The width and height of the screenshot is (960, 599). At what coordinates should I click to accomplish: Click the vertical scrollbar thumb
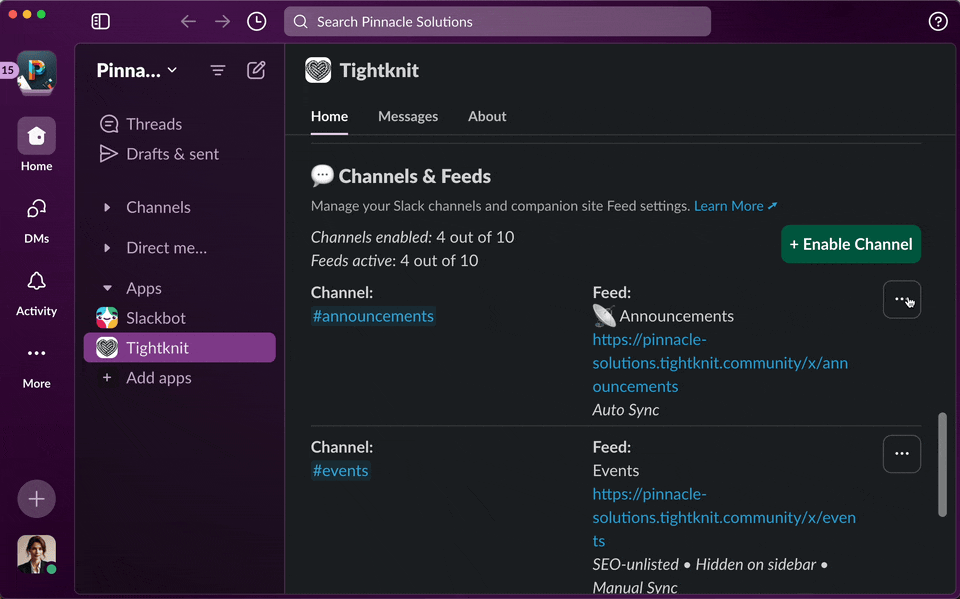(942, 465)
